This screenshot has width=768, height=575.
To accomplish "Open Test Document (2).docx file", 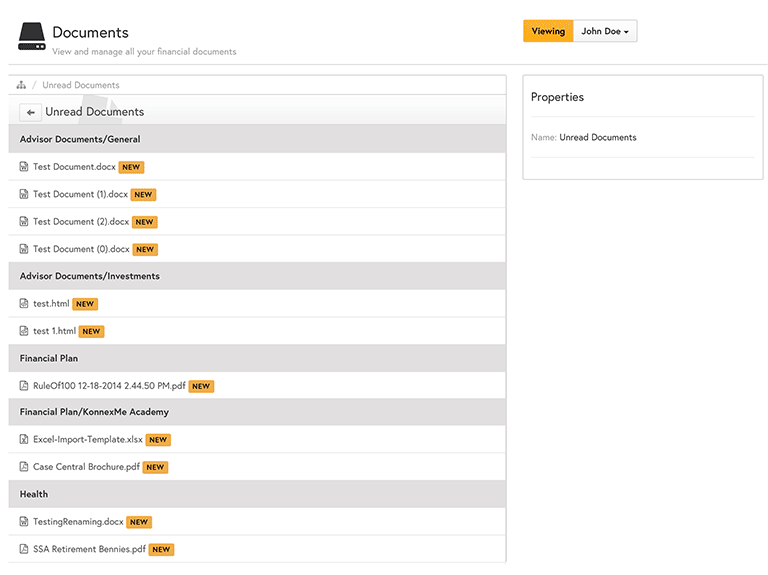I will click(81, 222).
